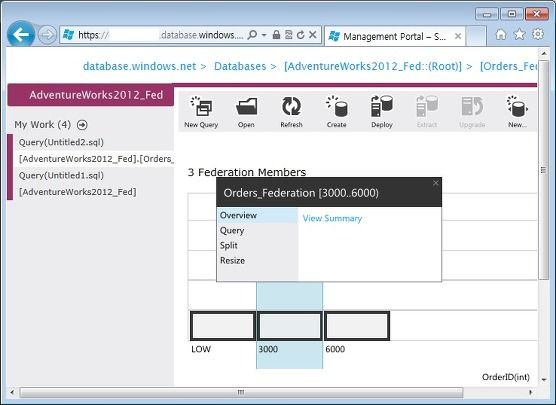This screenshot has height=405, width=556.
Task: Click the Extract toolbar icon
Action: pos(427,112)
